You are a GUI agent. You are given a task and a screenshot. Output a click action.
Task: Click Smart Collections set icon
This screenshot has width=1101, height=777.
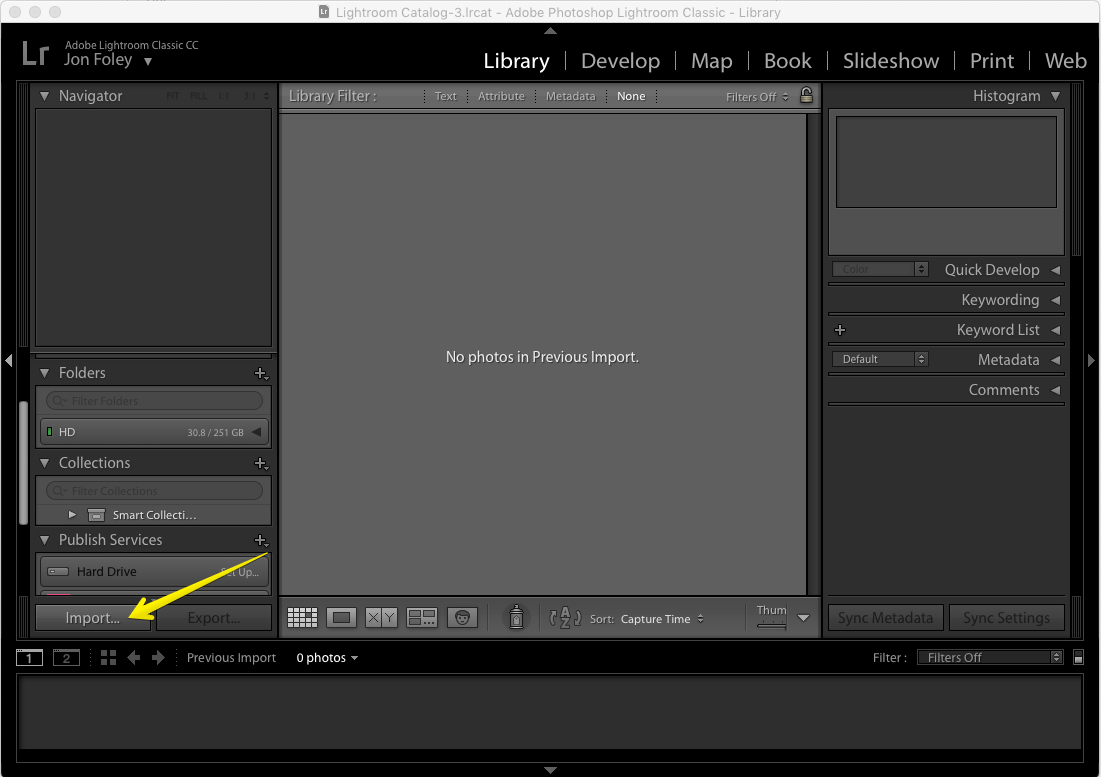coord(96,515)
